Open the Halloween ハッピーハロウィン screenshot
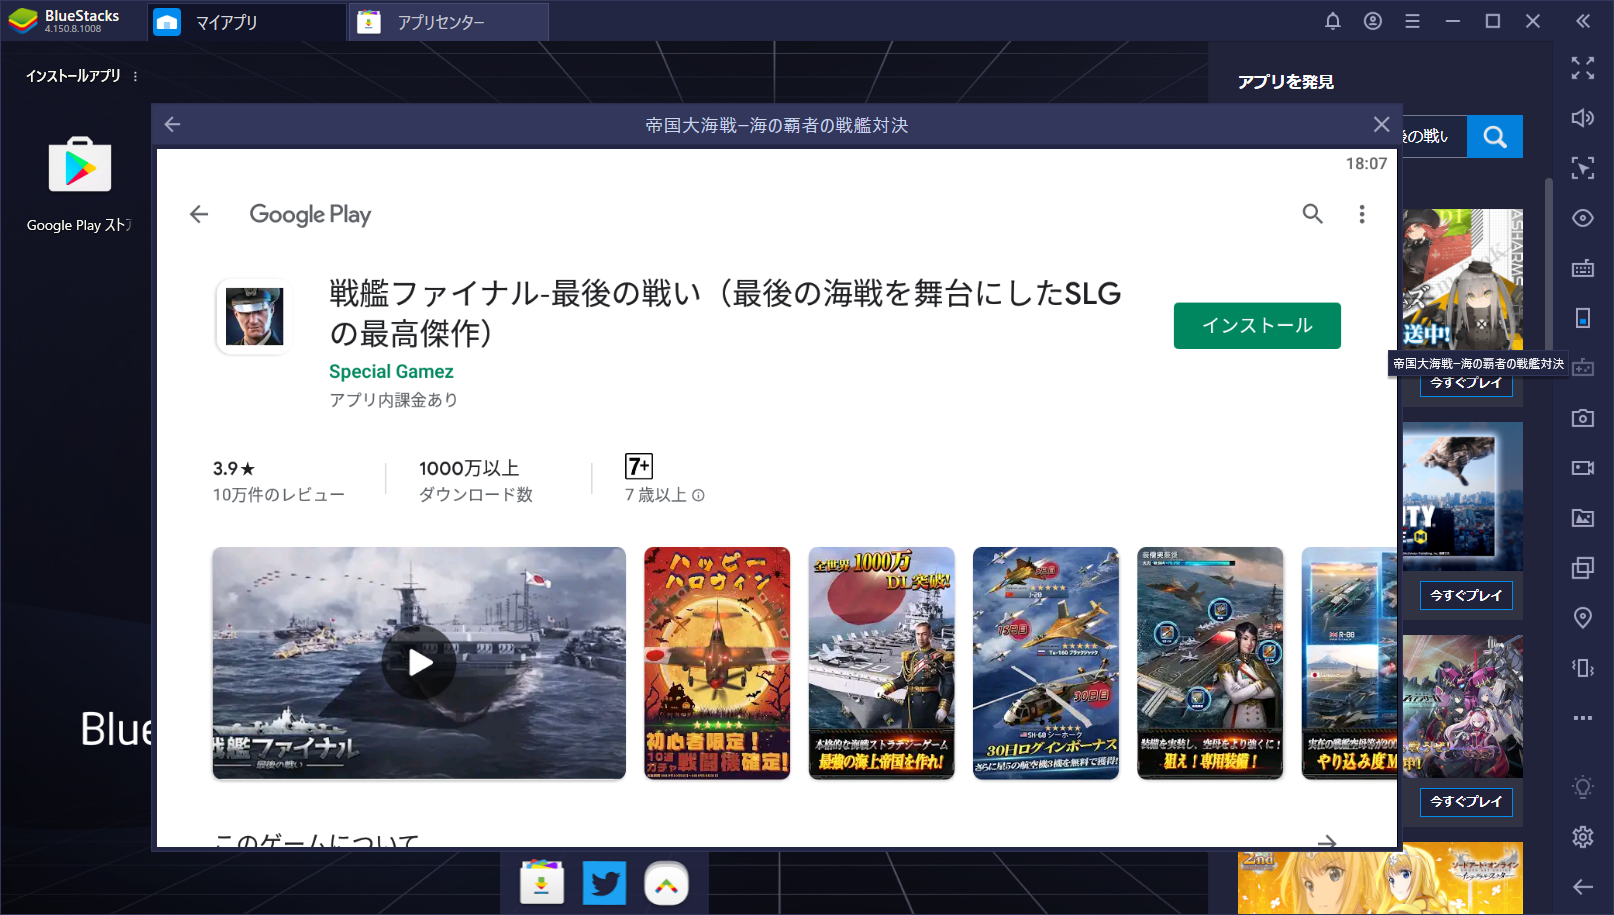The height and width of the screenshot is (915, 1614). (x=717, y=663)
